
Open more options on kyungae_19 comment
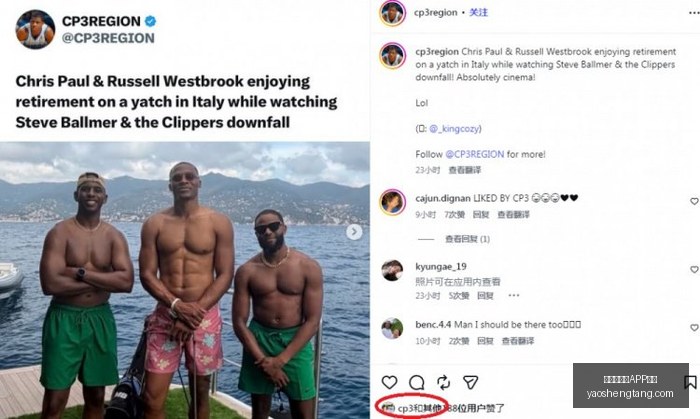[x=514, y=295]
